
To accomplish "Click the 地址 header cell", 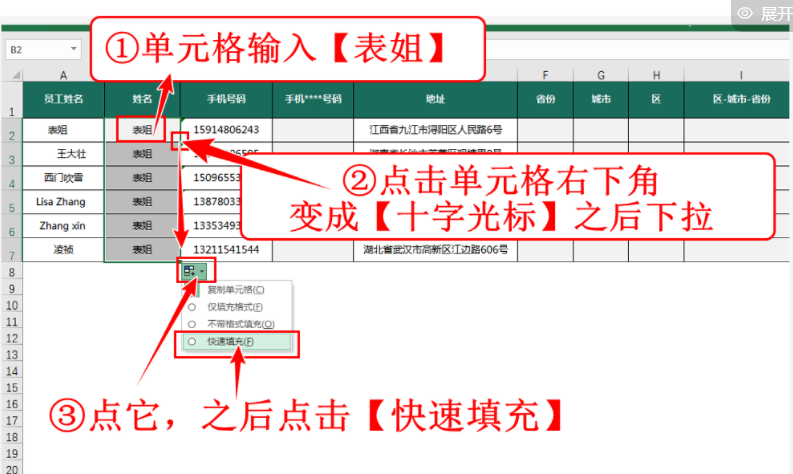I will pyautogui.click(x=435, y=100).
